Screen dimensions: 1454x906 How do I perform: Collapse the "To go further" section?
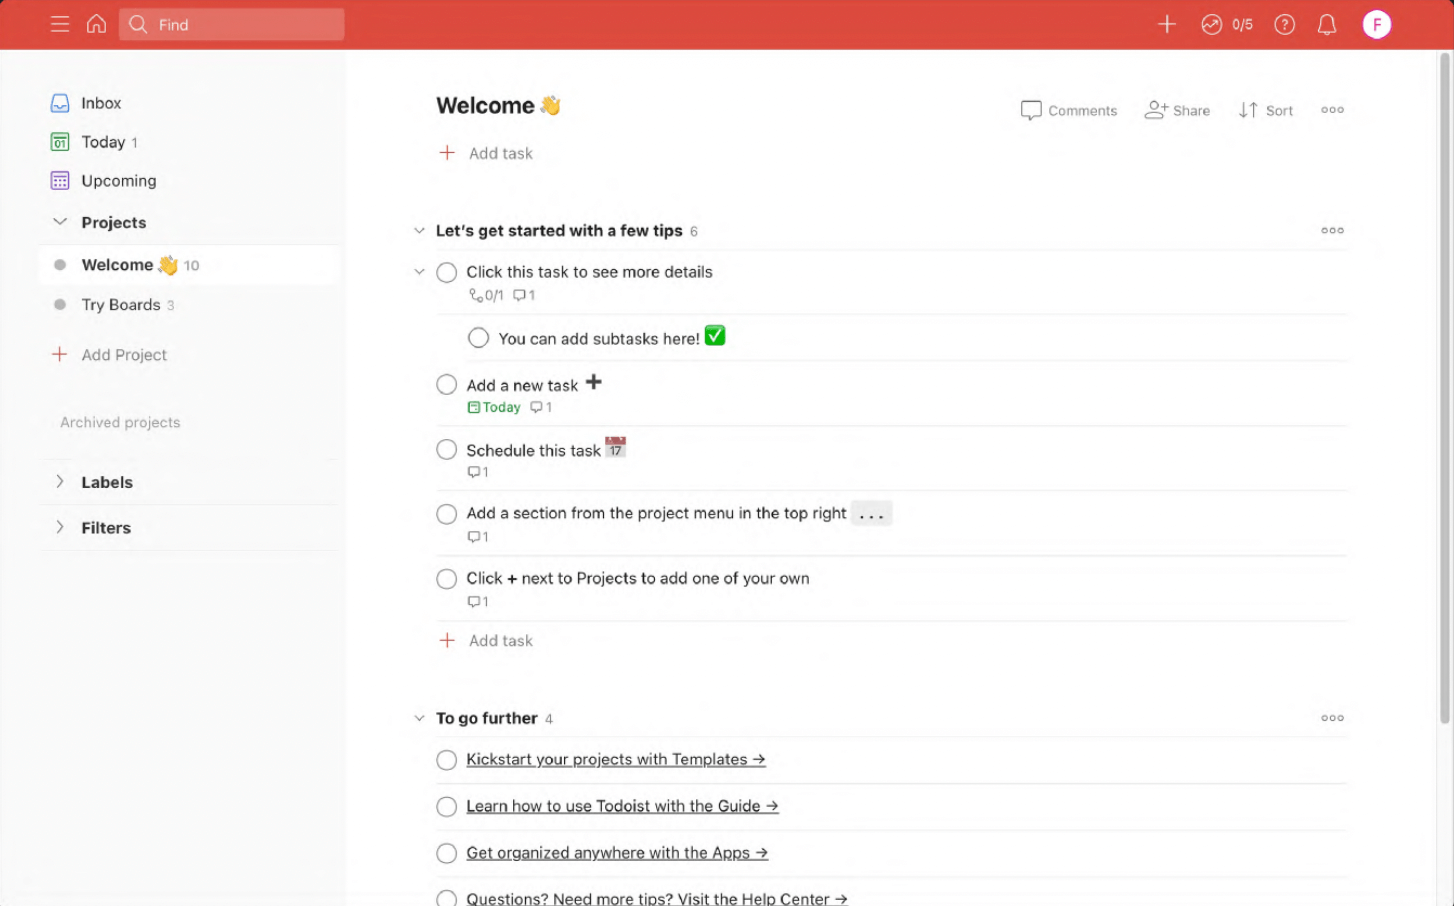tap(419, 718)
